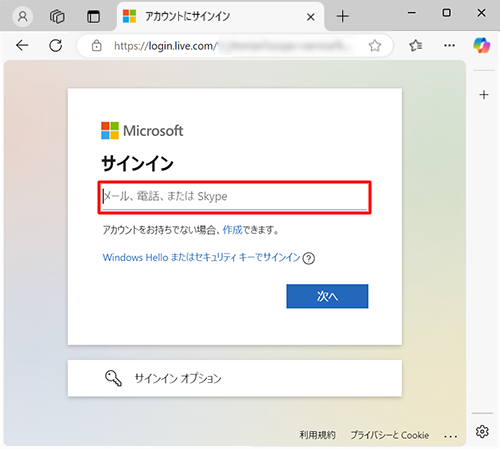Open the browser profile icon
The image size is (500, 449).
click(x=22, y=16)
